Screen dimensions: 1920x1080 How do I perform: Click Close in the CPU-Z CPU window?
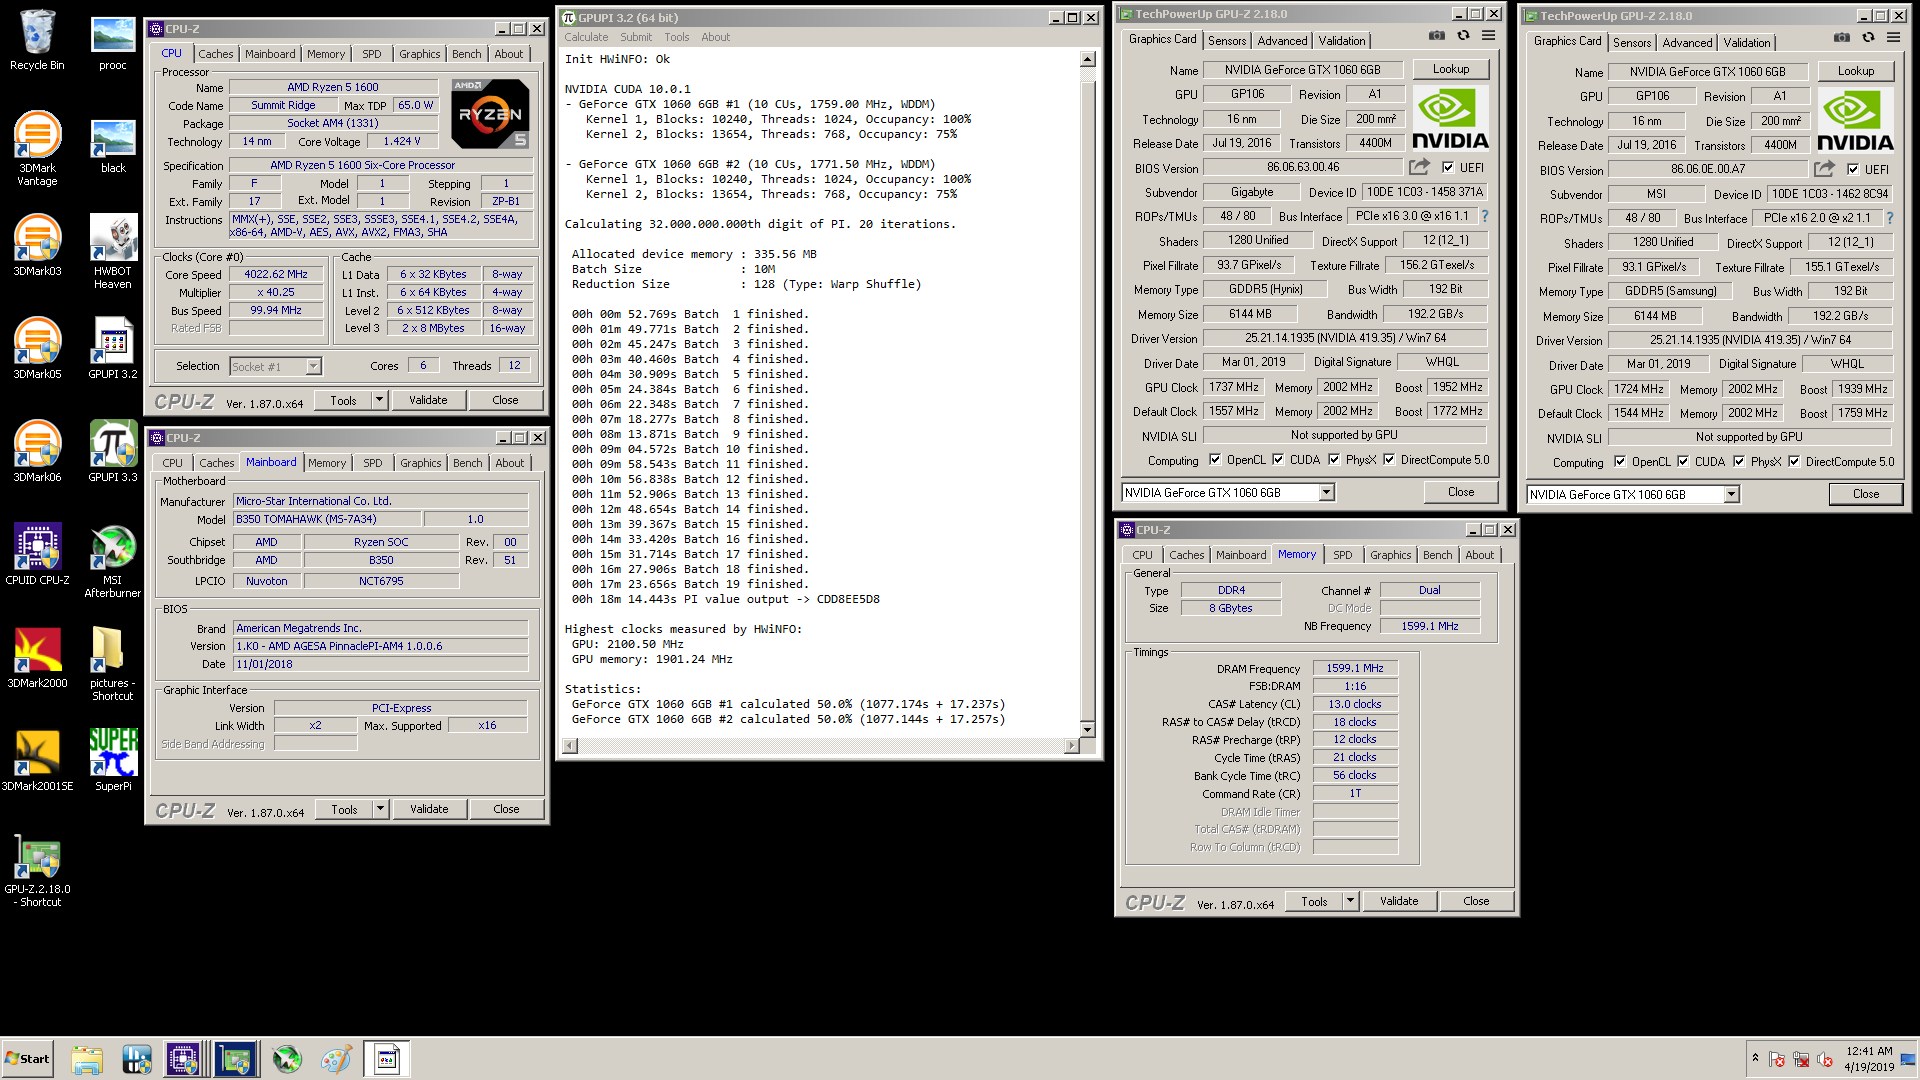(x=505, y=400)
